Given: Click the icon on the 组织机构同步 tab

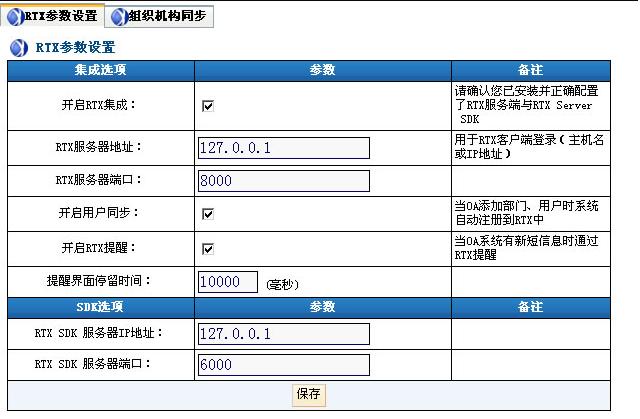Looking at the screenshot, I should pos(119,16).
